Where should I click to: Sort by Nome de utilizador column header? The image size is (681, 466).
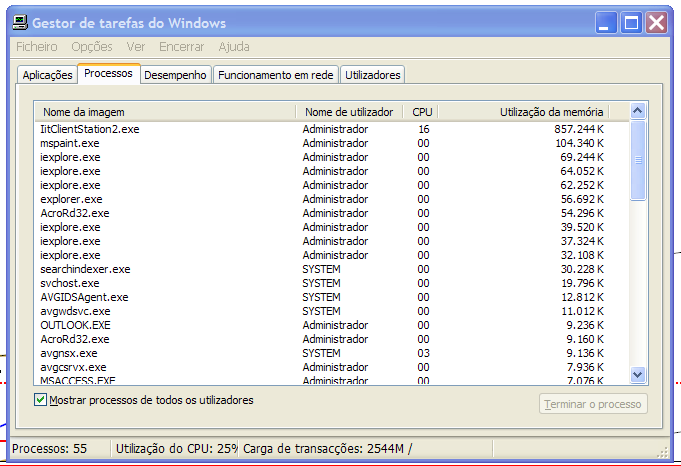(349, 112)
